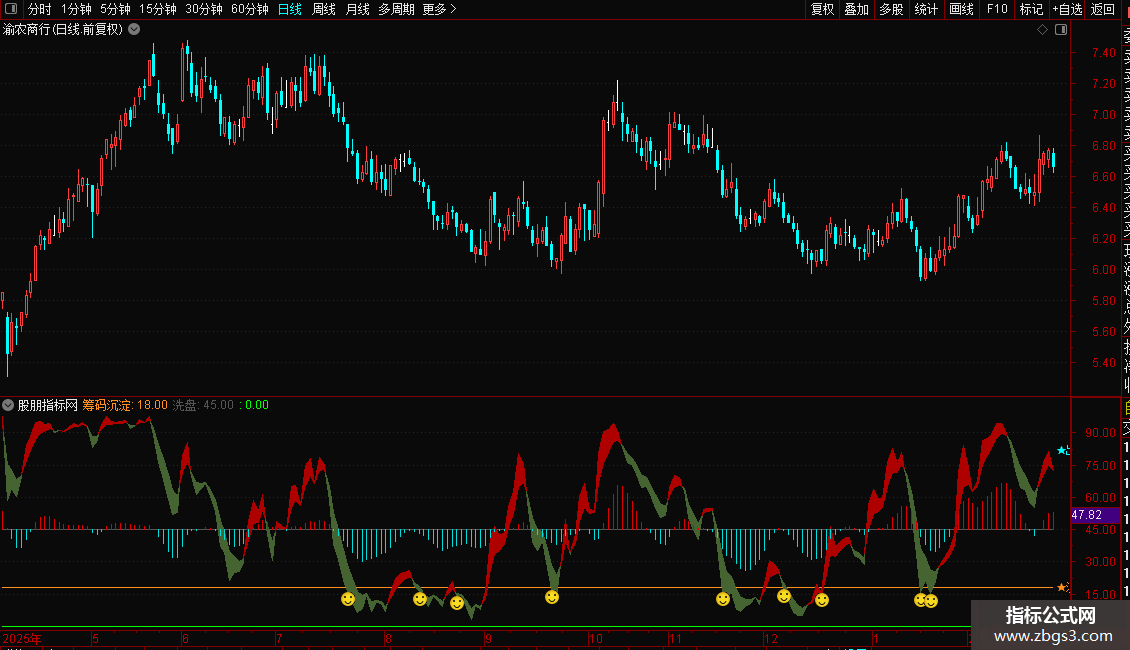This screenshot has width=1130, height=650.
Task: Open the 统计 statistics button
Action: pyautogui.click(x=926, y=9)
